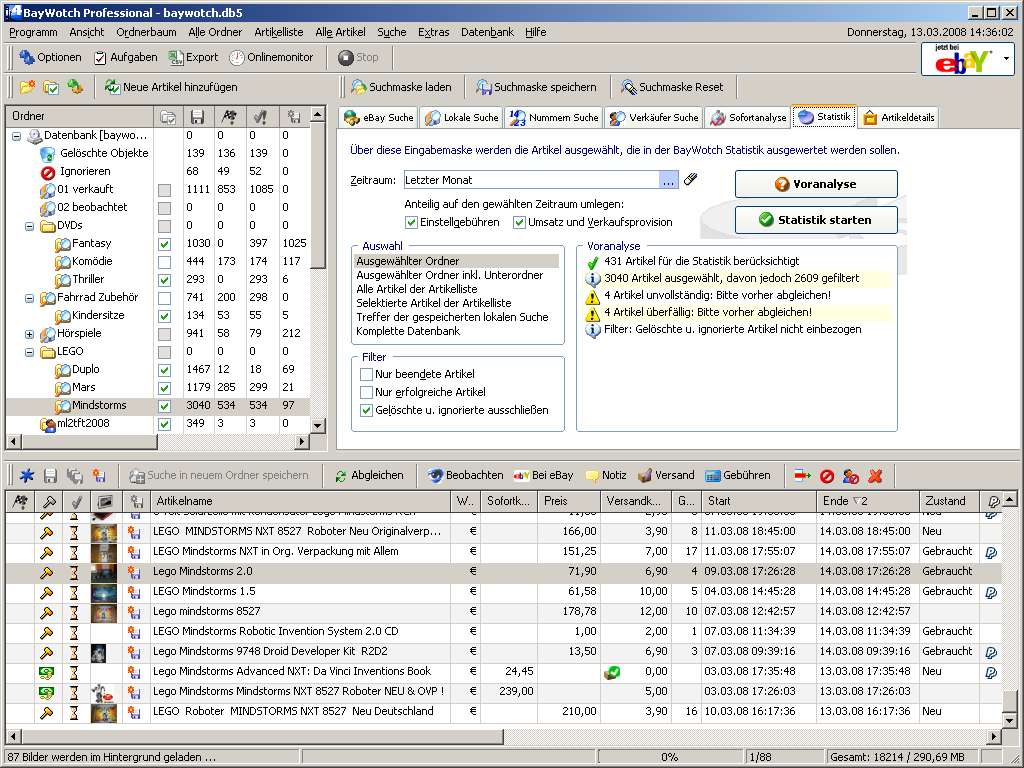The height and width of the screenshot is (768, 1024).
Task: Open the article via Bei eBay
Action: 543,475
